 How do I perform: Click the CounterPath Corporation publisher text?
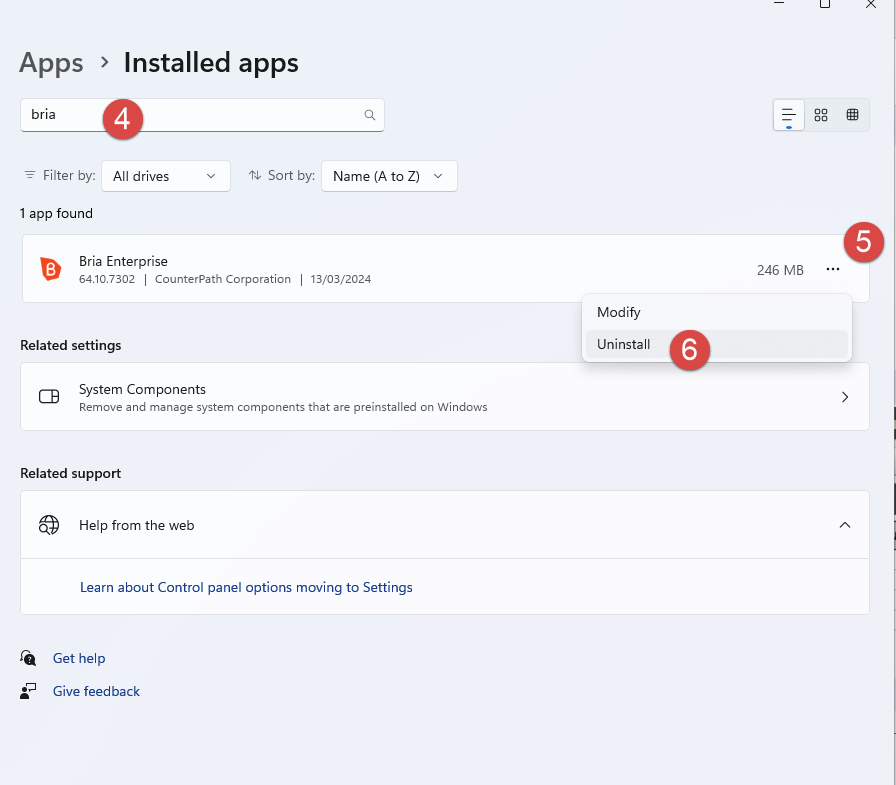(223, 279)
